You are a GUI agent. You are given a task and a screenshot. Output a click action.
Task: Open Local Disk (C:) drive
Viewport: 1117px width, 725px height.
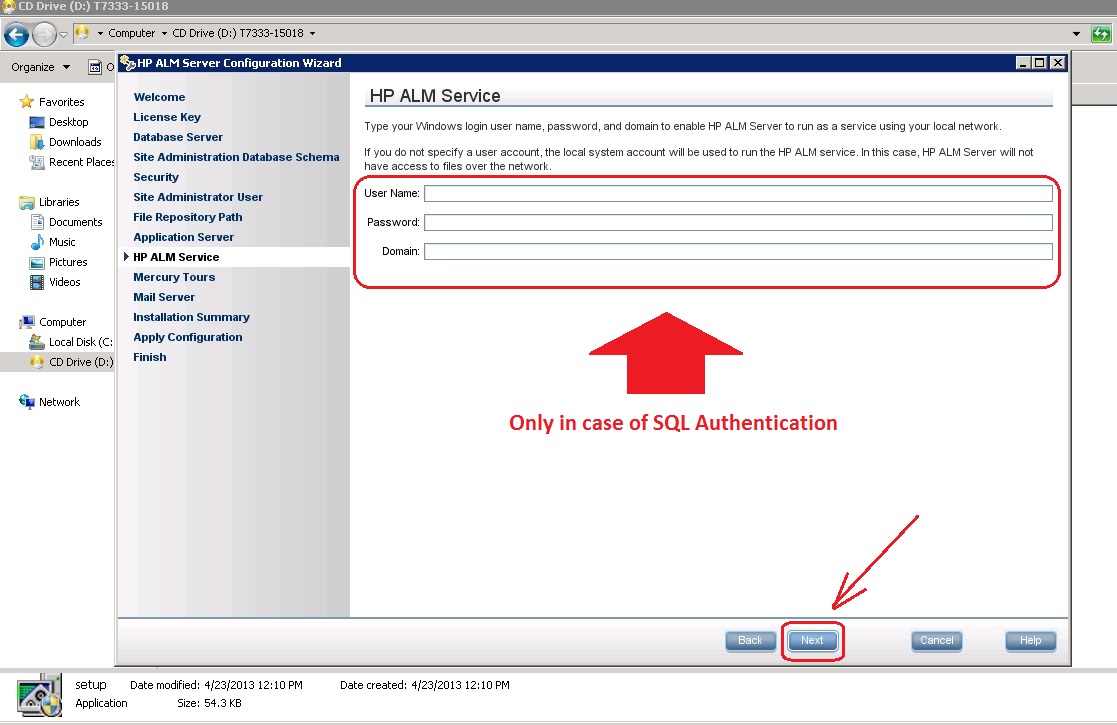click(x=80, y=342)
